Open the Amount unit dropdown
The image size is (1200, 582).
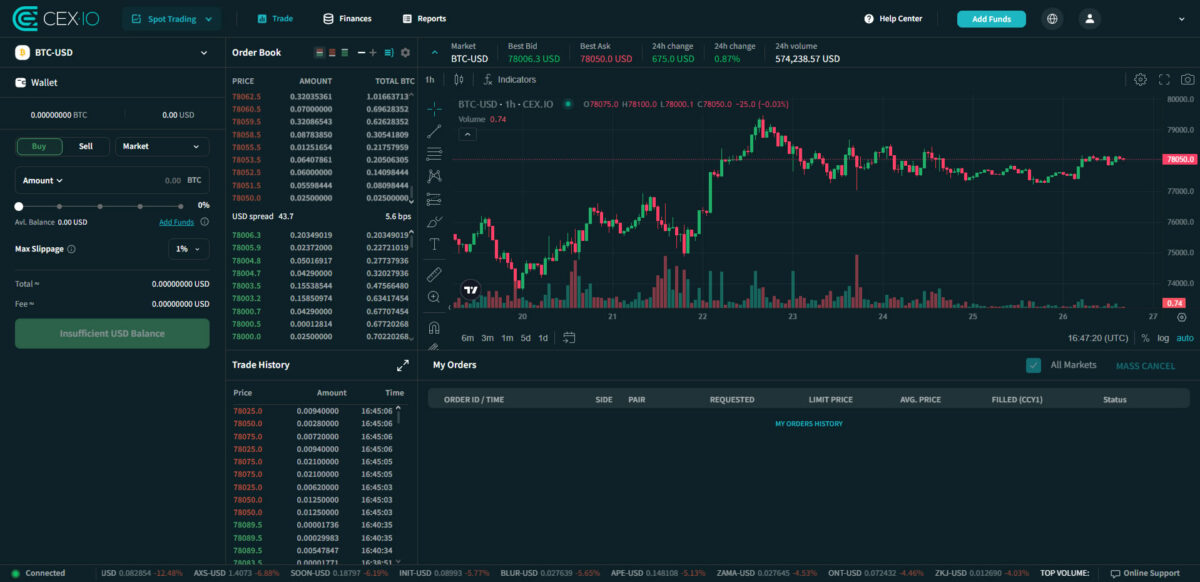click(x=43, y=181)
